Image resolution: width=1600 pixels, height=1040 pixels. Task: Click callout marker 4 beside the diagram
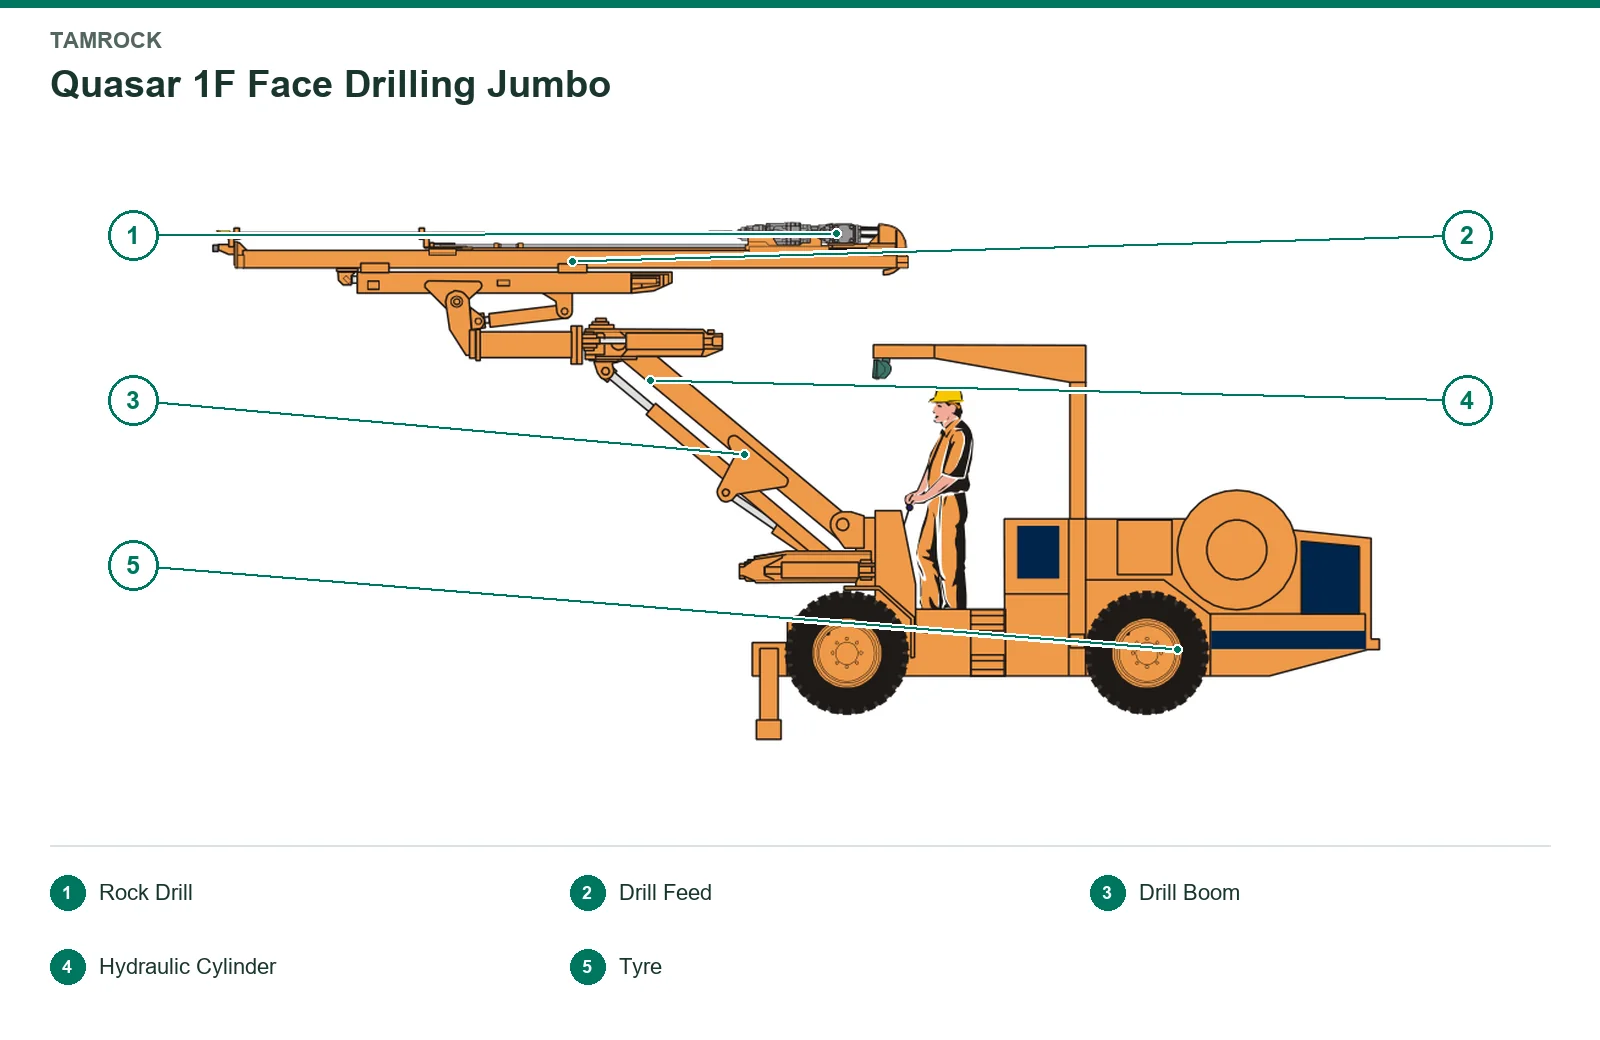point(1467,401)
